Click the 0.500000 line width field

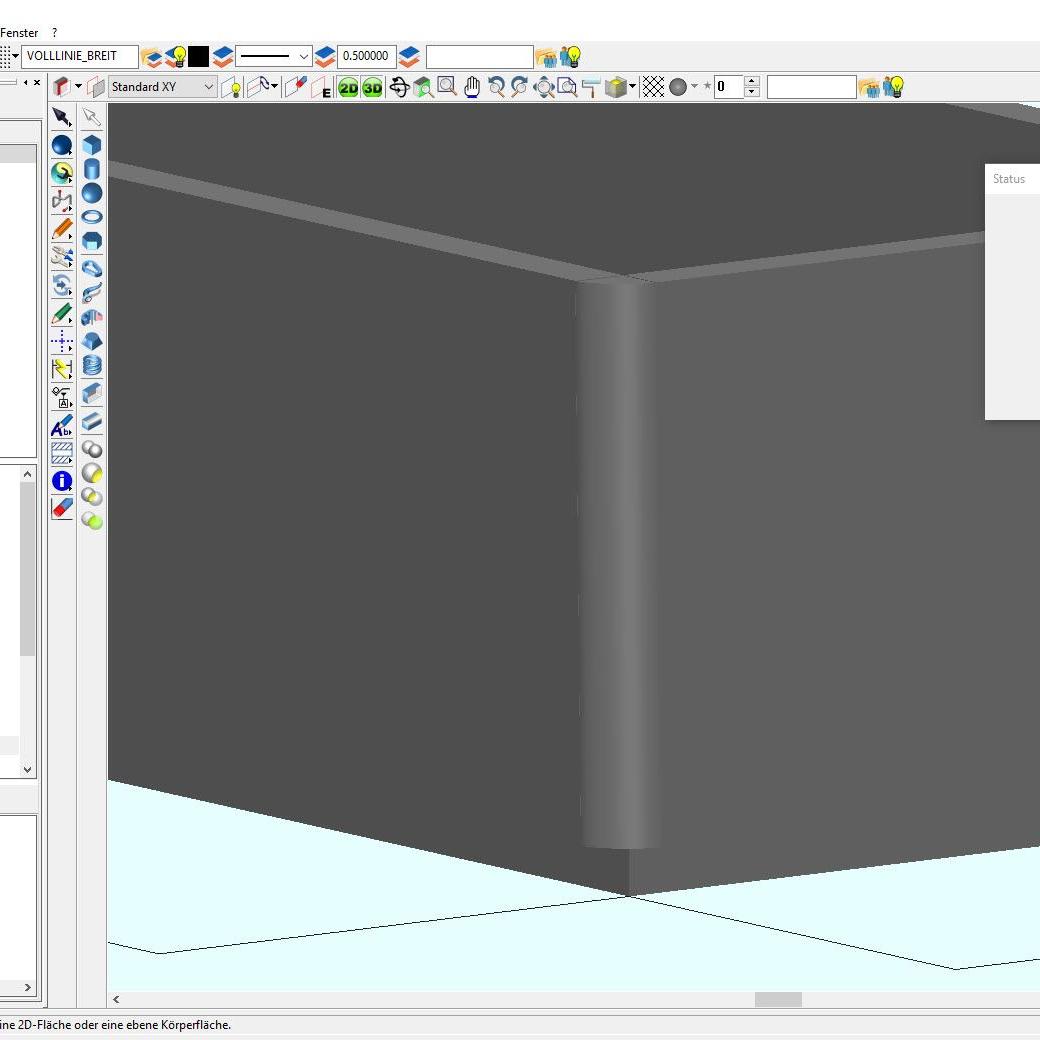[366, 57]
